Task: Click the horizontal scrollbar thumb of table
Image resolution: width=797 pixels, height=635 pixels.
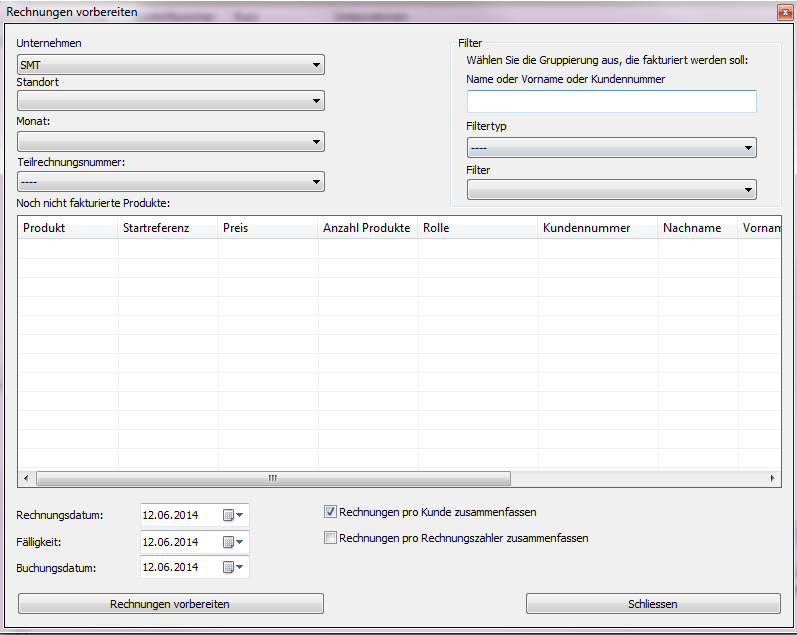Action: (x=272, y=479)
